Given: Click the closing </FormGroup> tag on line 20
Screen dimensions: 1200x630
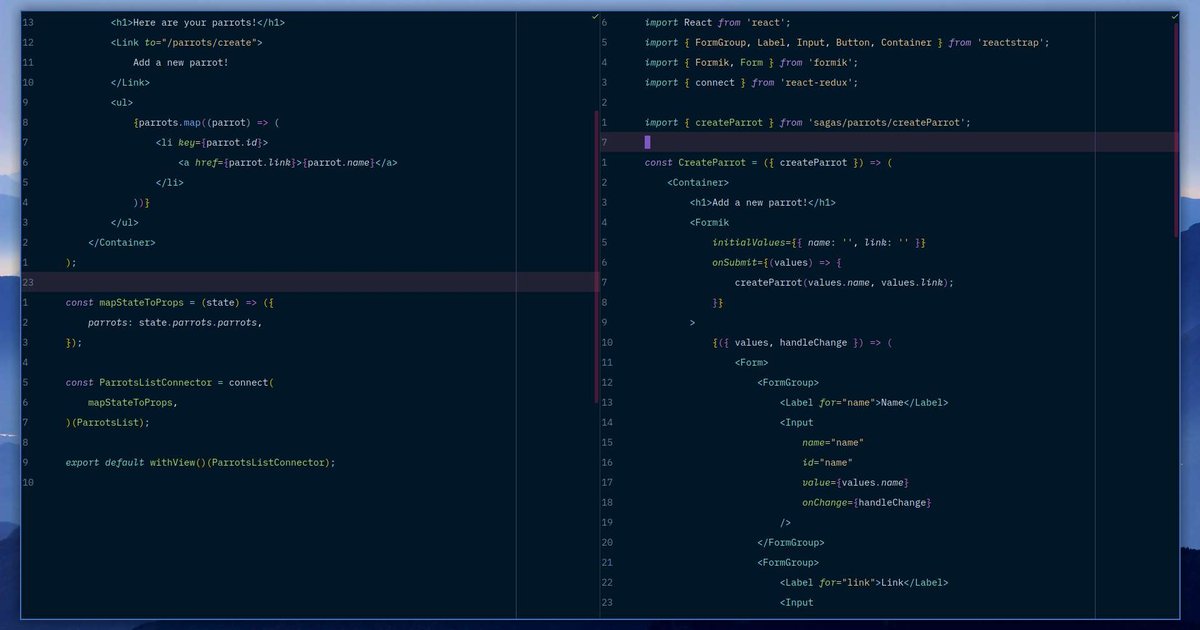Looking at the screenshot, I should click(x=791, y=542).
